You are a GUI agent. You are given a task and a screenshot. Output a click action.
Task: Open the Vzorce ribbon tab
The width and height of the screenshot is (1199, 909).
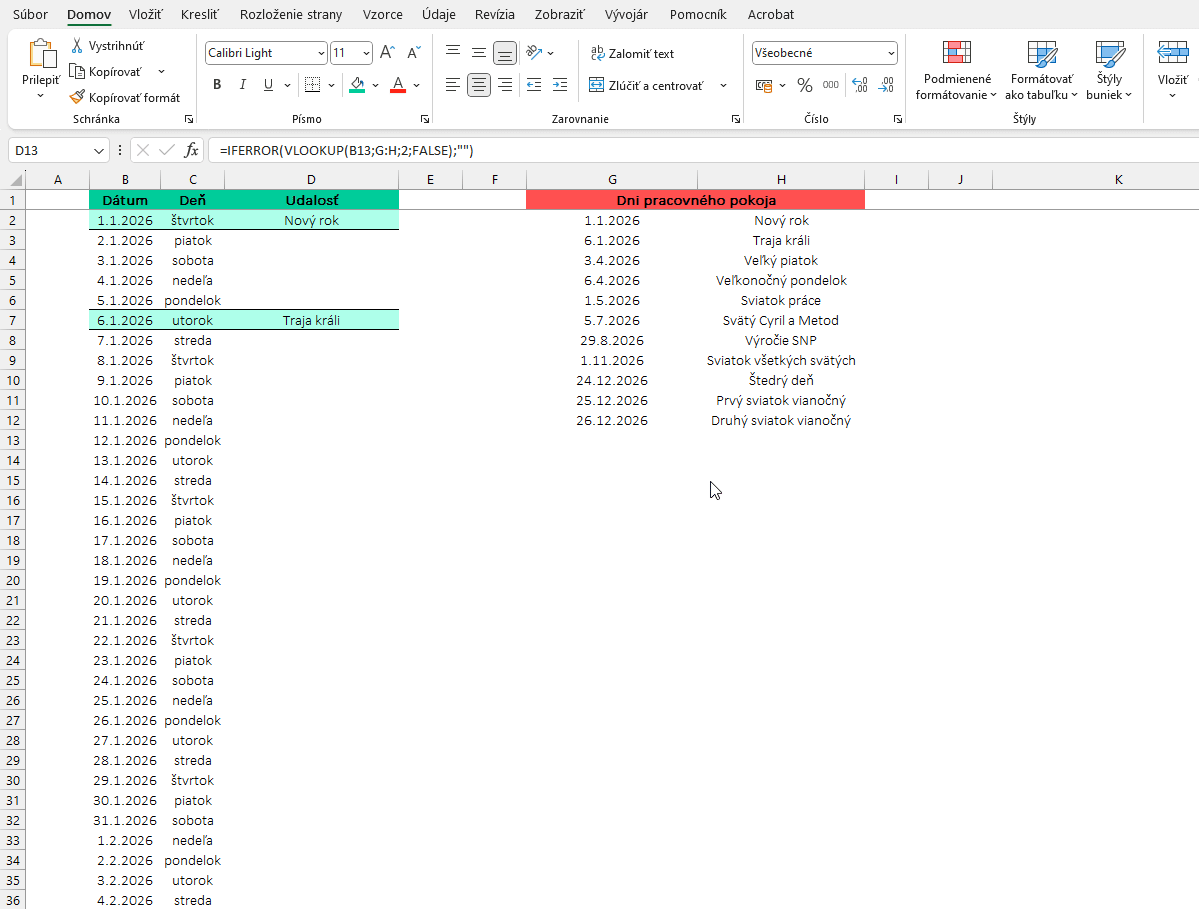coord(383,15)
